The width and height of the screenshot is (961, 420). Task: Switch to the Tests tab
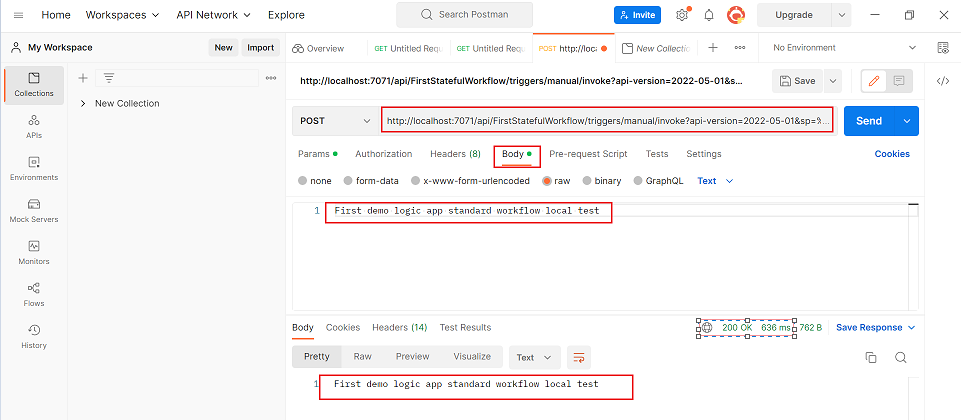[657, 154]
